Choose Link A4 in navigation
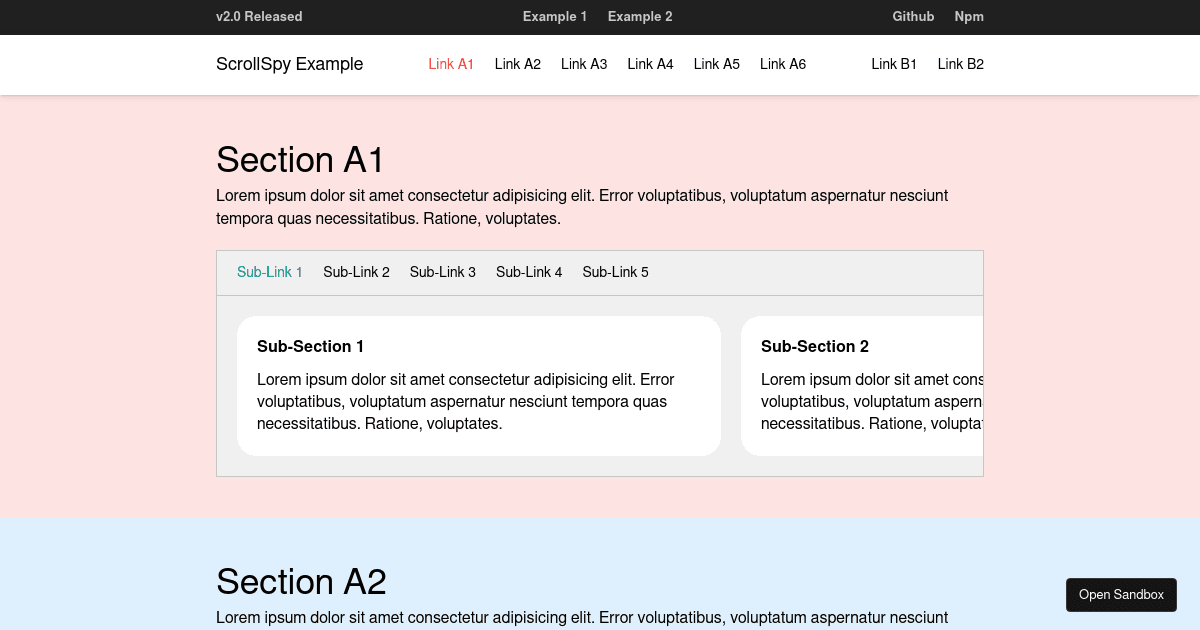Screen dimensions: 1200x630 pyautogui.click(x=650, y=64)
